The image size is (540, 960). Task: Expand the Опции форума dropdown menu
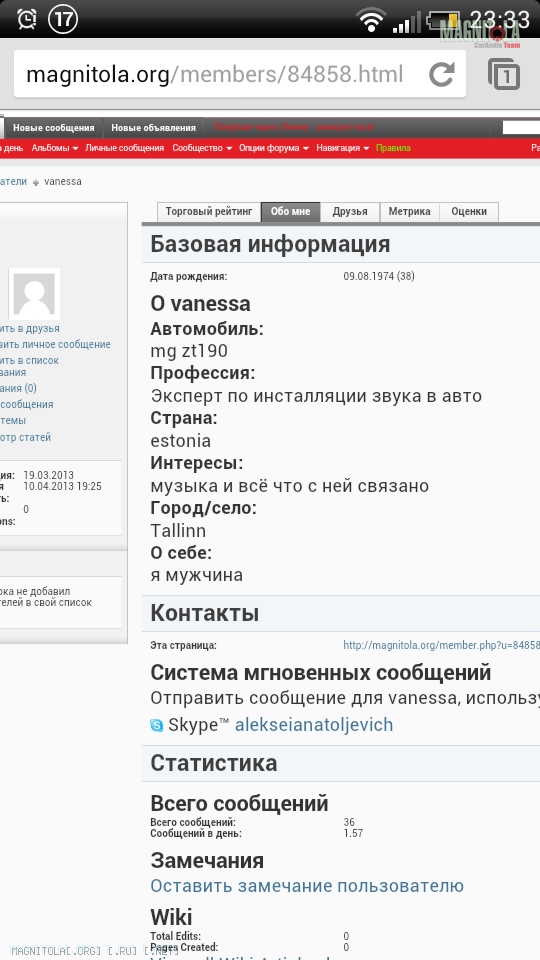[274, 148]
